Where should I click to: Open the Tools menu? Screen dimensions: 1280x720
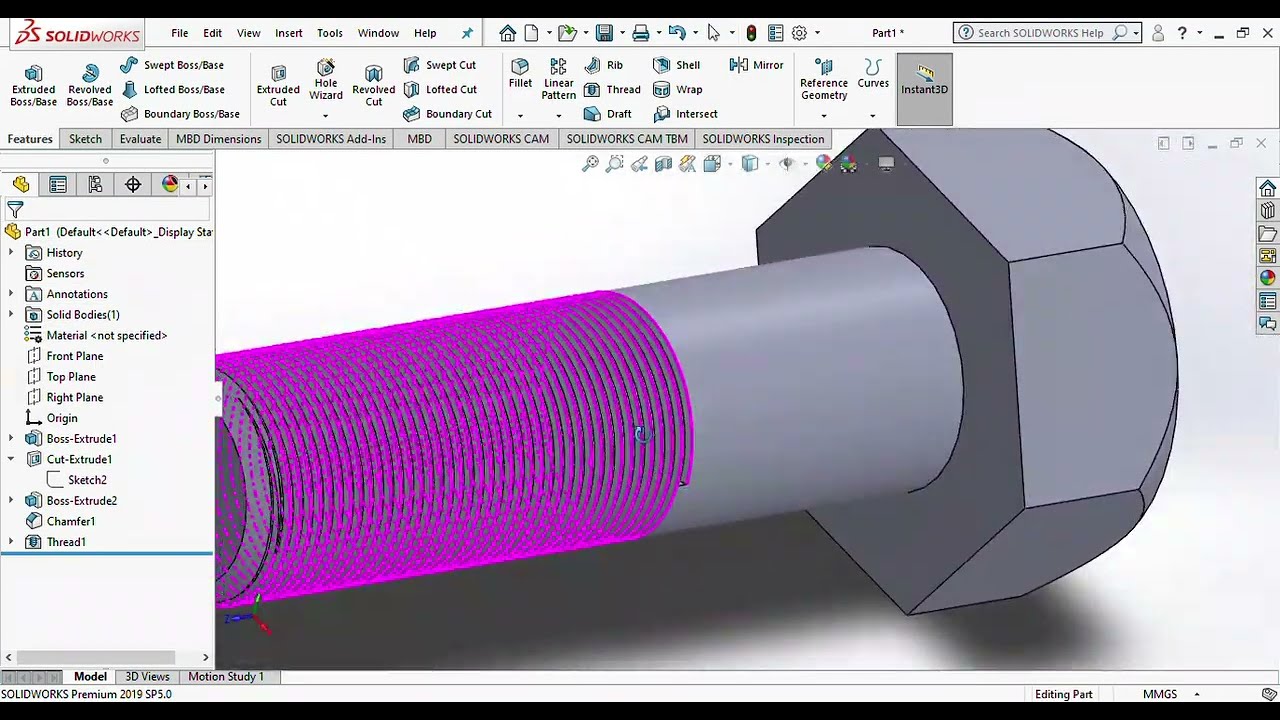[x=330, y=33]
